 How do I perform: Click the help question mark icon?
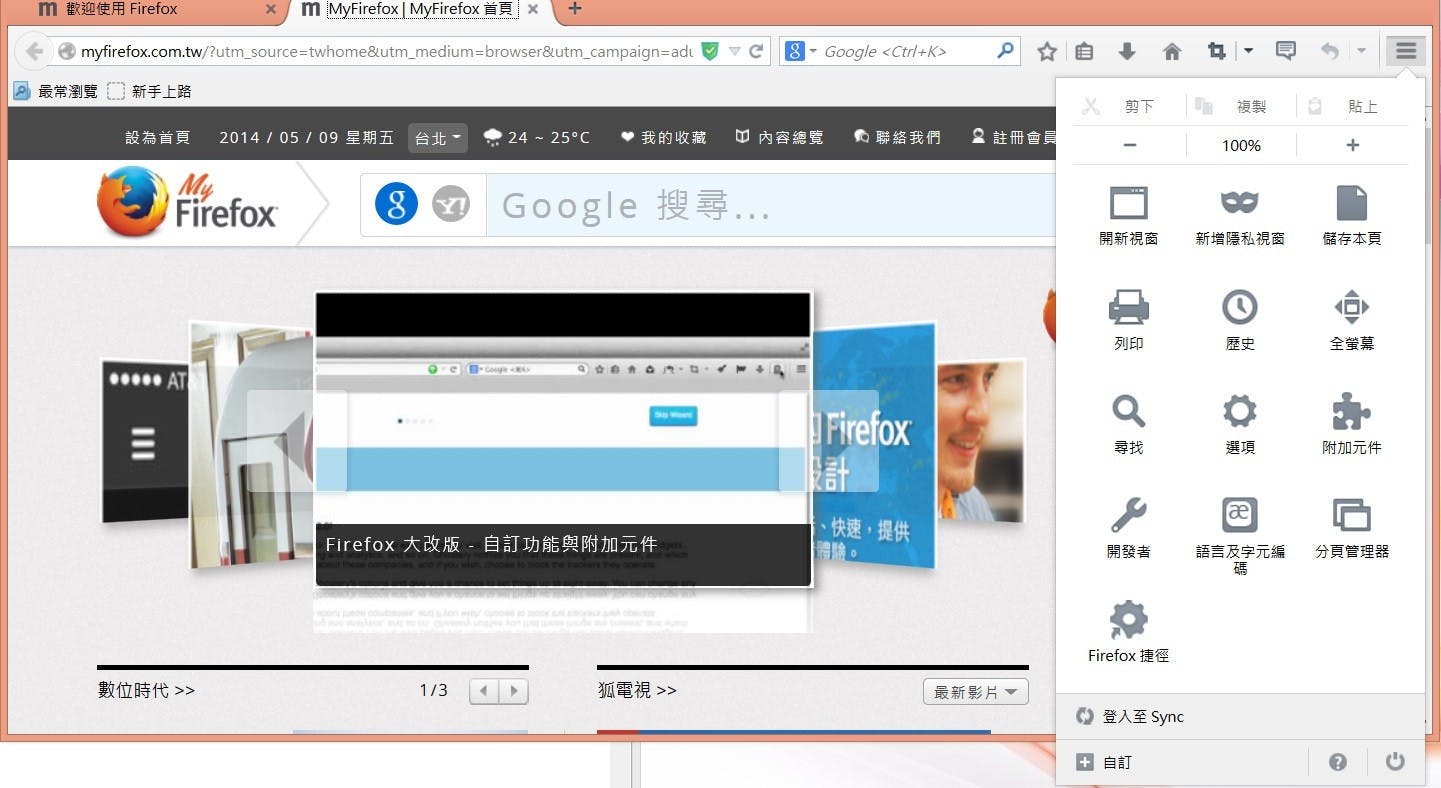(x=1338, y=762)
